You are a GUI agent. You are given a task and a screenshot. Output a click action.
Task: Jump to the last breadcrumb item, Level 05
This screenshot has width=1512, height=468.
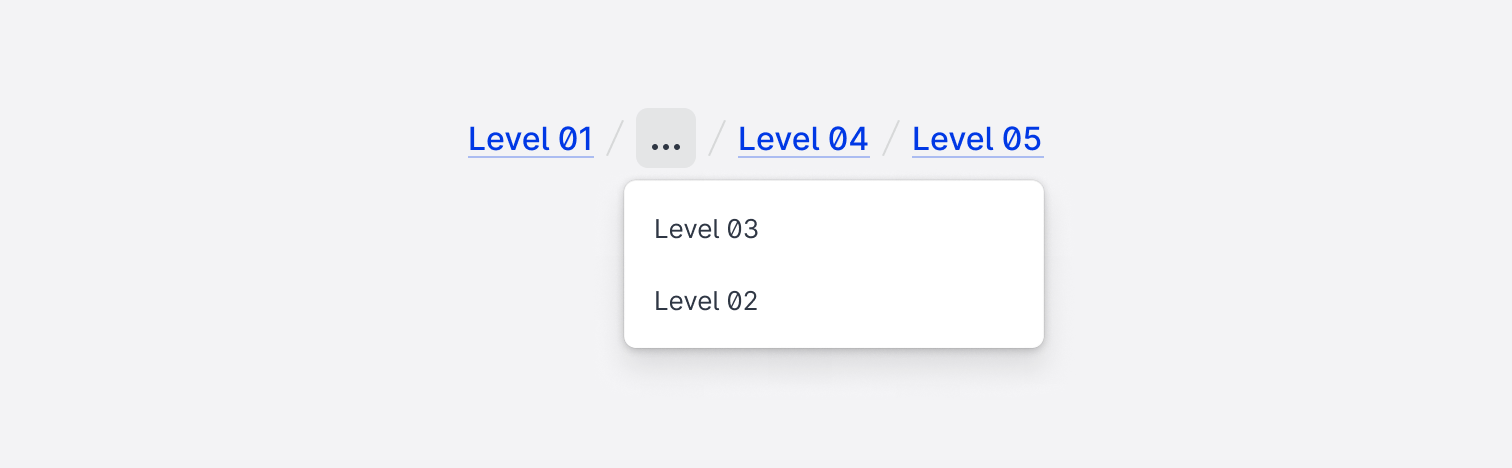pyautogui.click(x=977, y=139)
